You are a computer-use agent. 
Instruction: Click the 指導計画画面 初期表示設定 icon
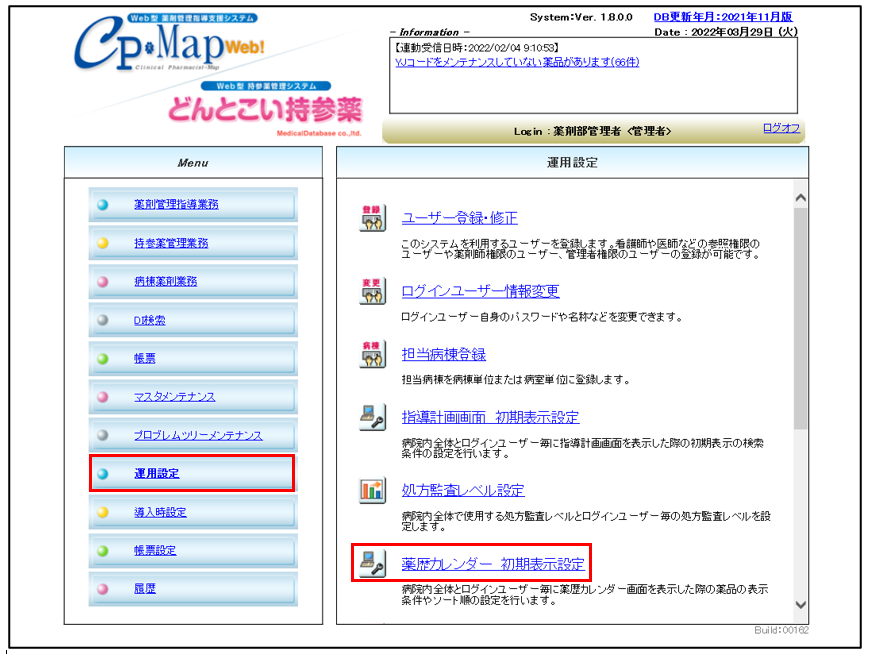pos(372,417)
